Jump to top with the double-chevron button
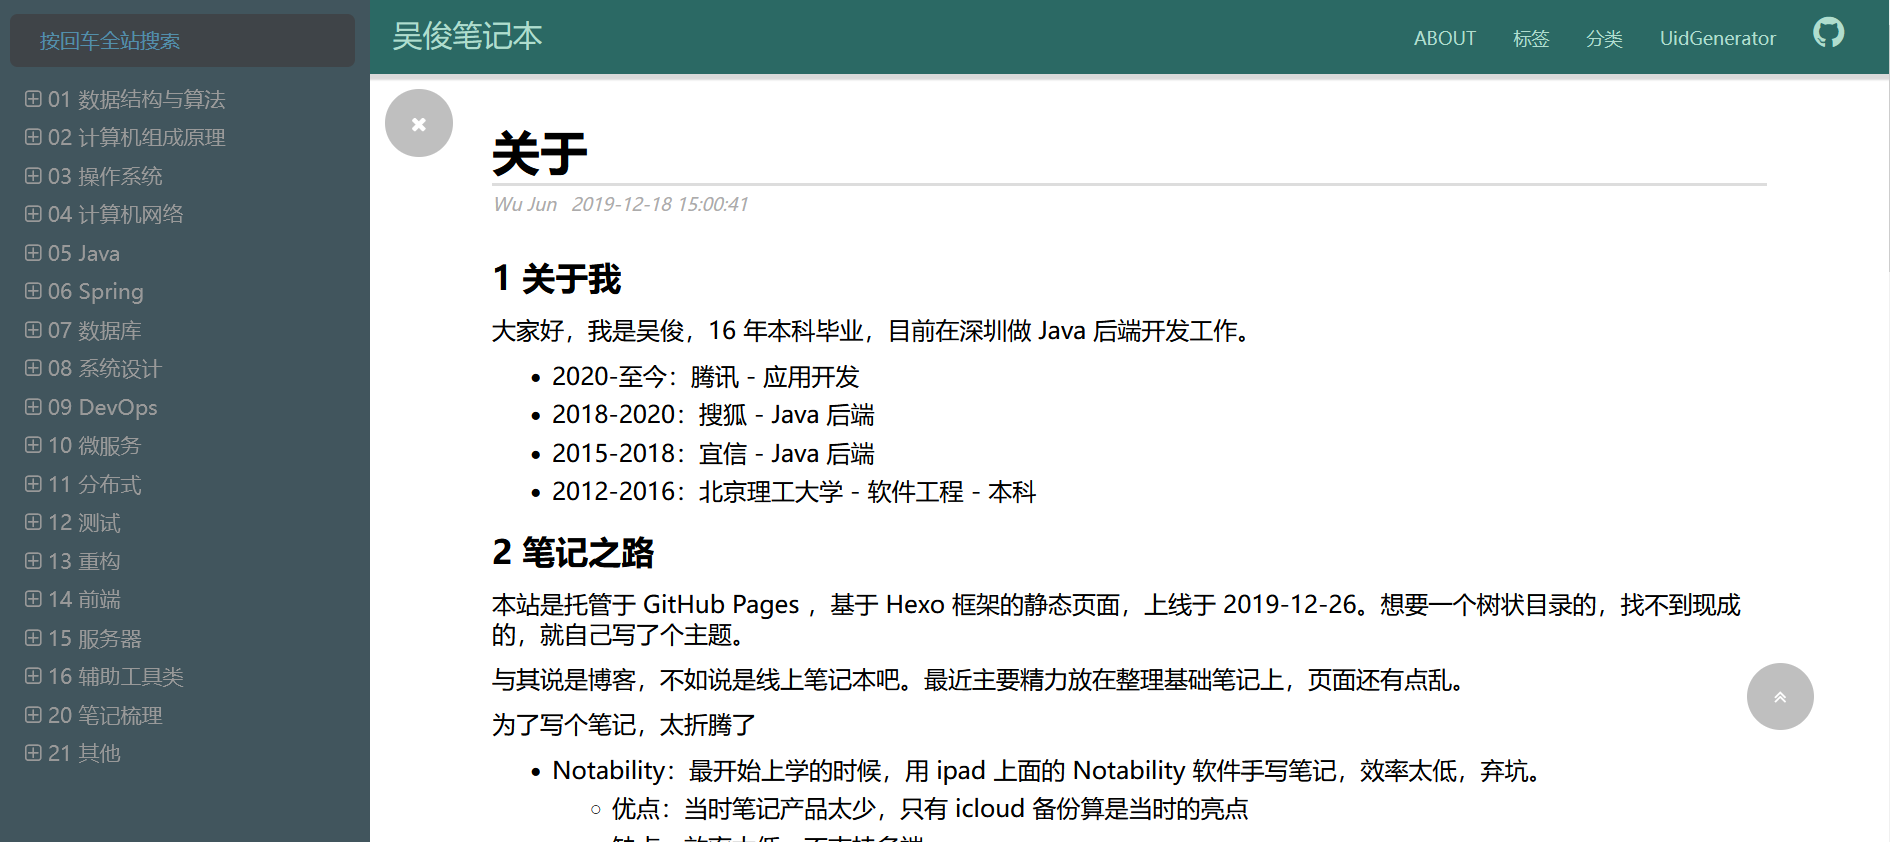The image size is (1890, 842). (1780, 696)
